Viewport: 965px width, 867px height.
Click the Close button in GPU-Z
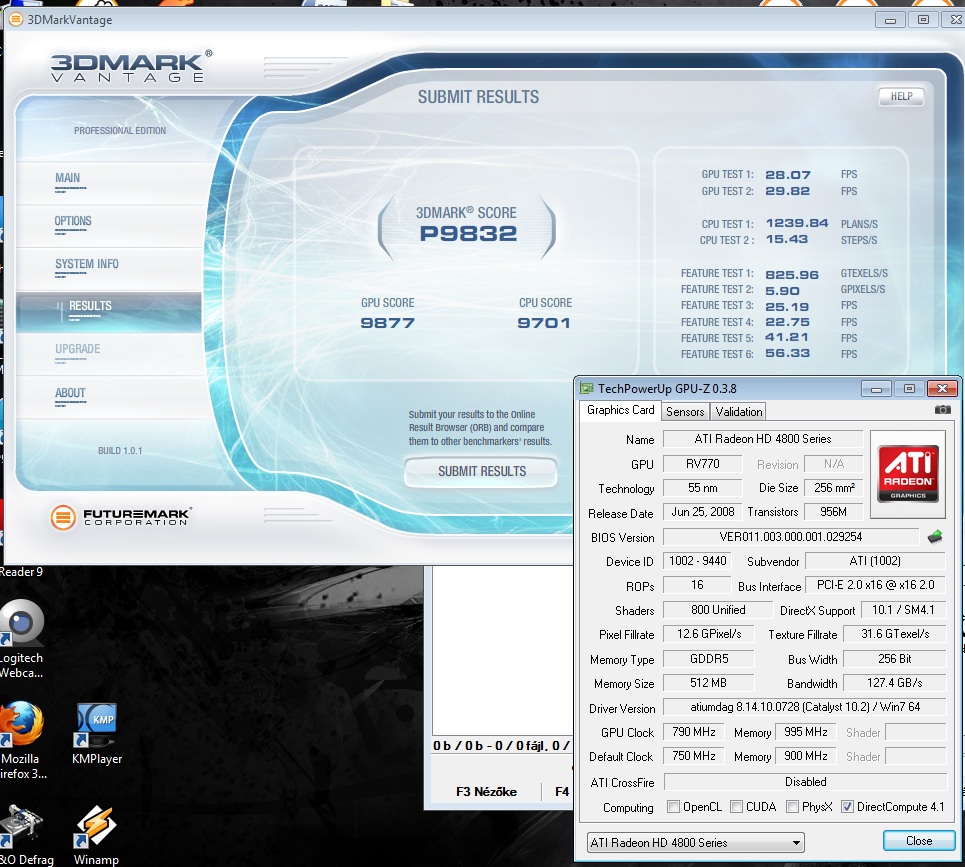(x=919, y=841)
